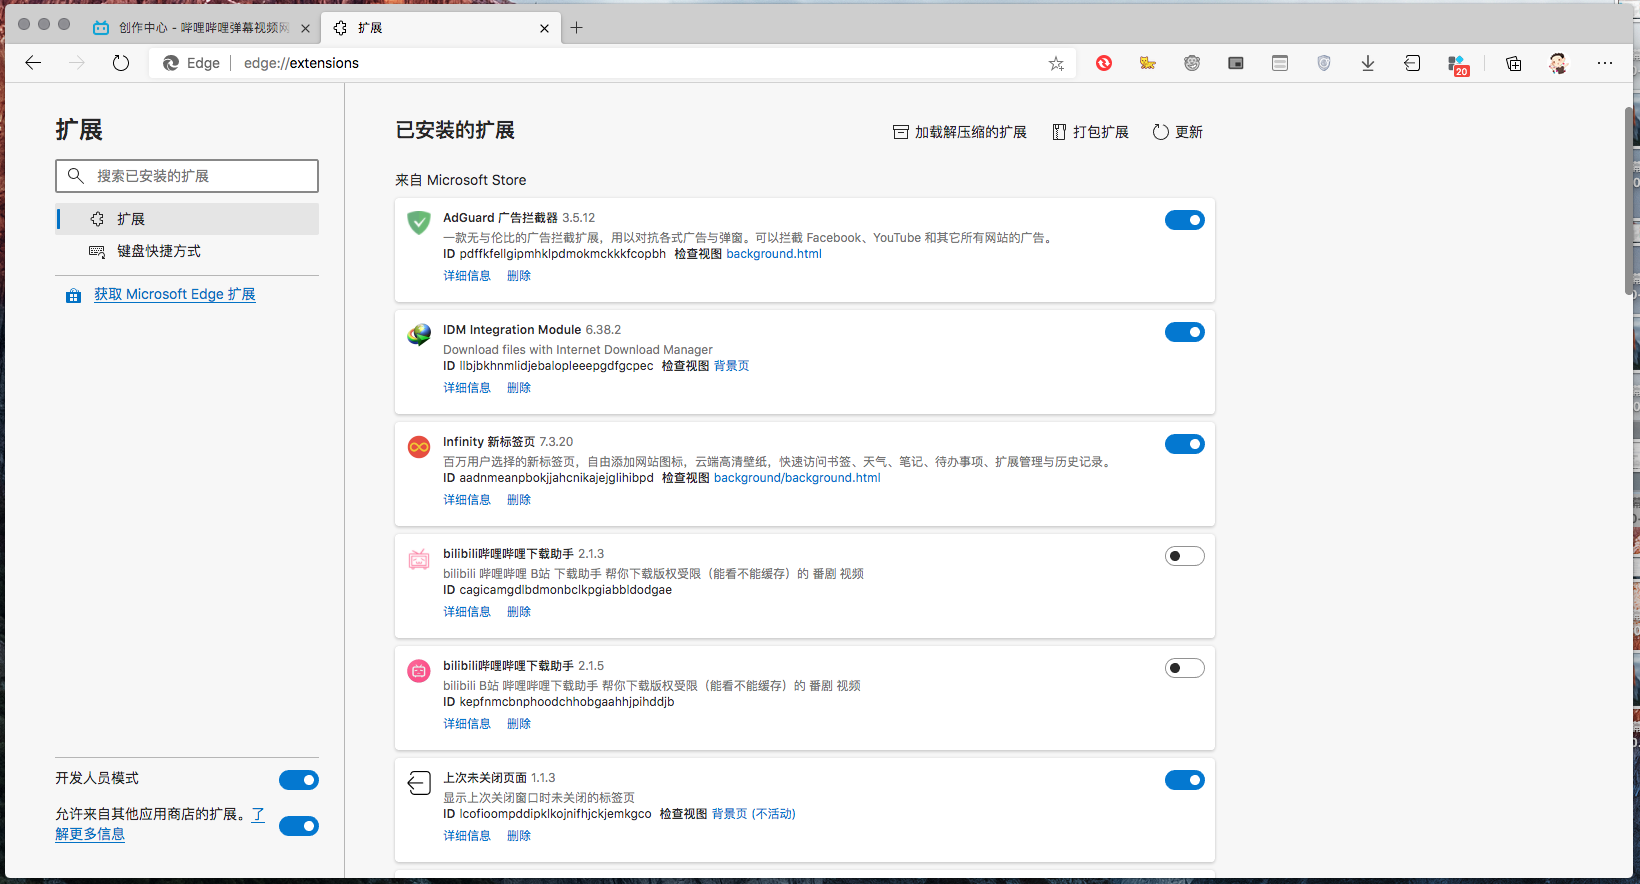Open the Settings and more ellipsis menu

[1605, 63]
